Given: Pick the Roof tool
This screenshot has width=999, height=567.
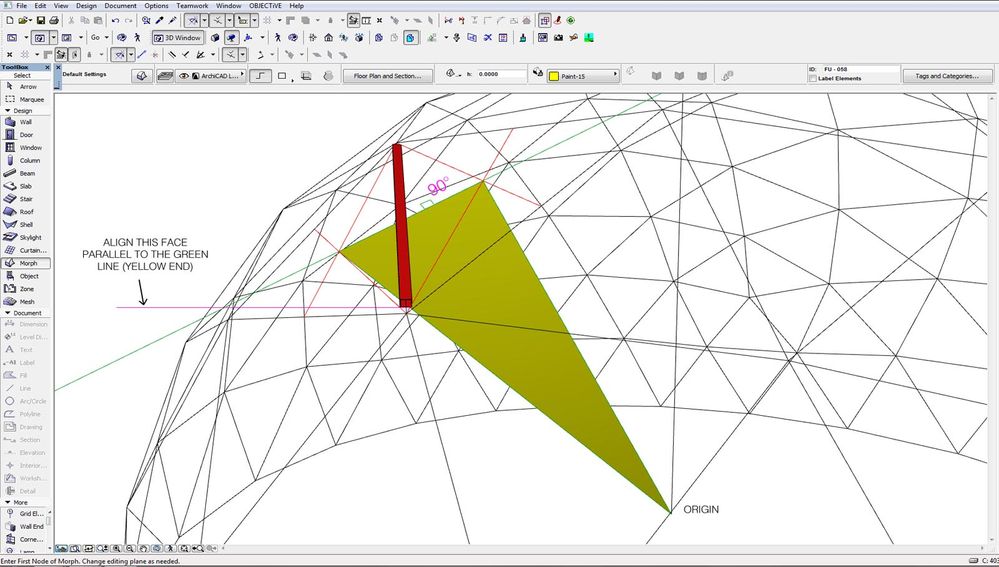Looking at the screenshot, I should coord(25,211).
